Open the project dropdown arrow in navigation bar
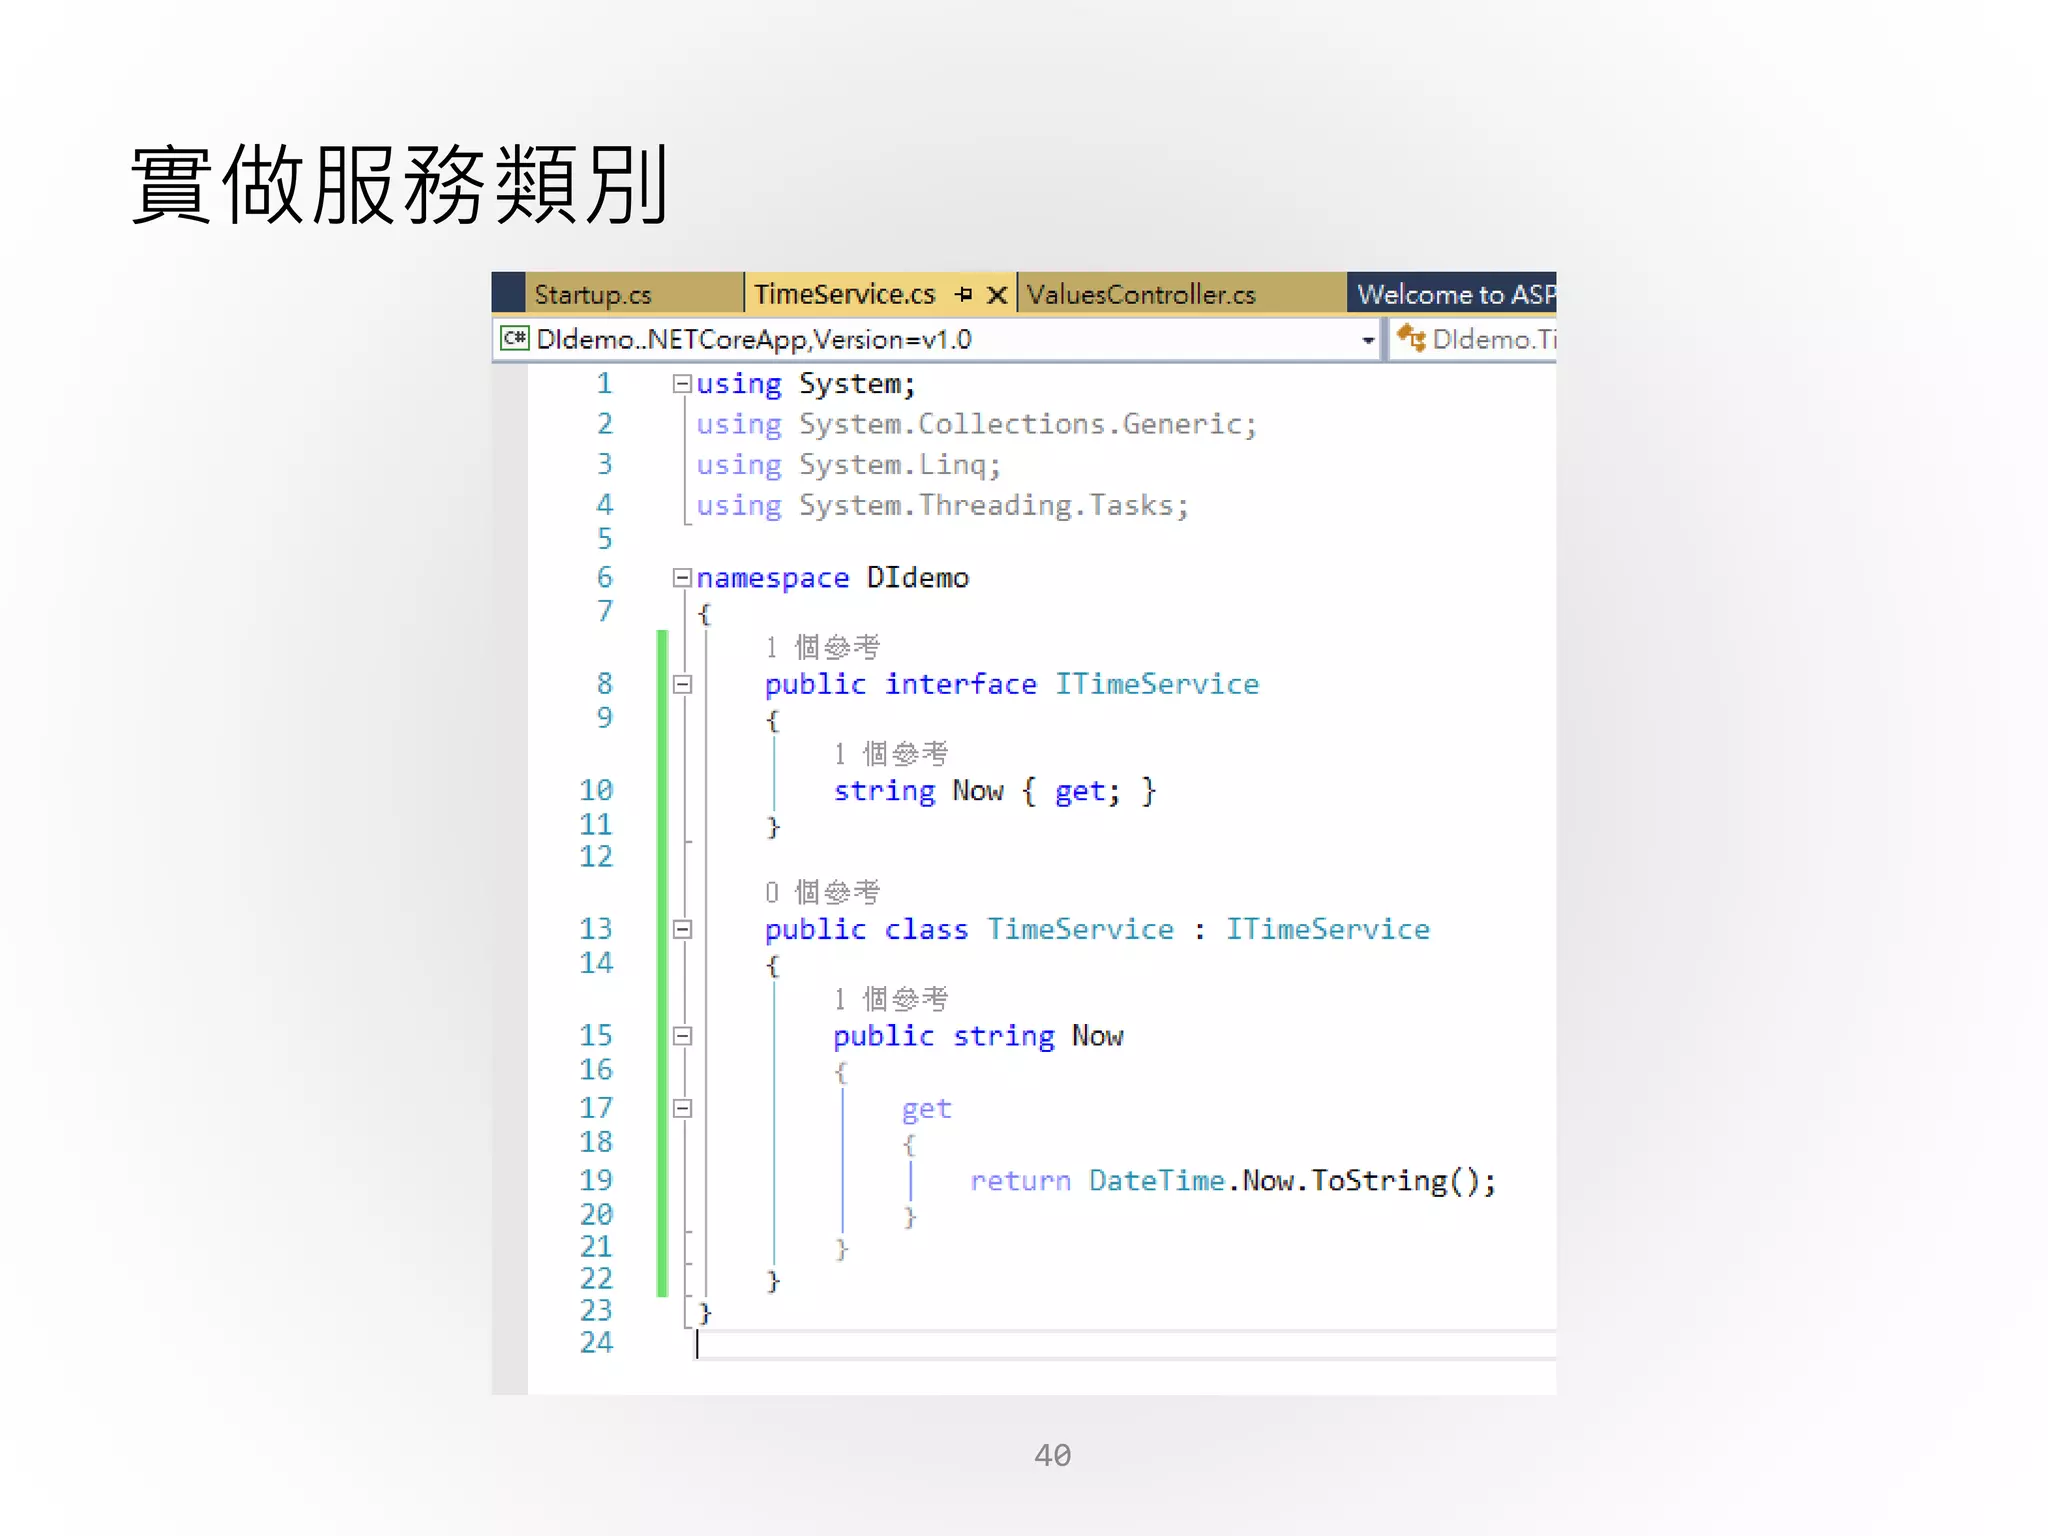 tap(1367, 341)
